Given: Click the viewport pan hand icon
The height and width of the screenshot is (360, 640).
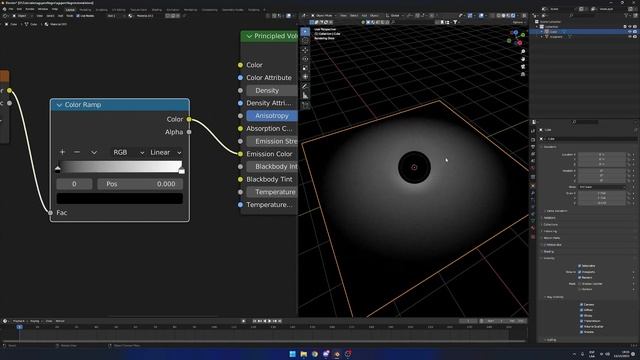Looking at the screenshot, I should 523,59.
